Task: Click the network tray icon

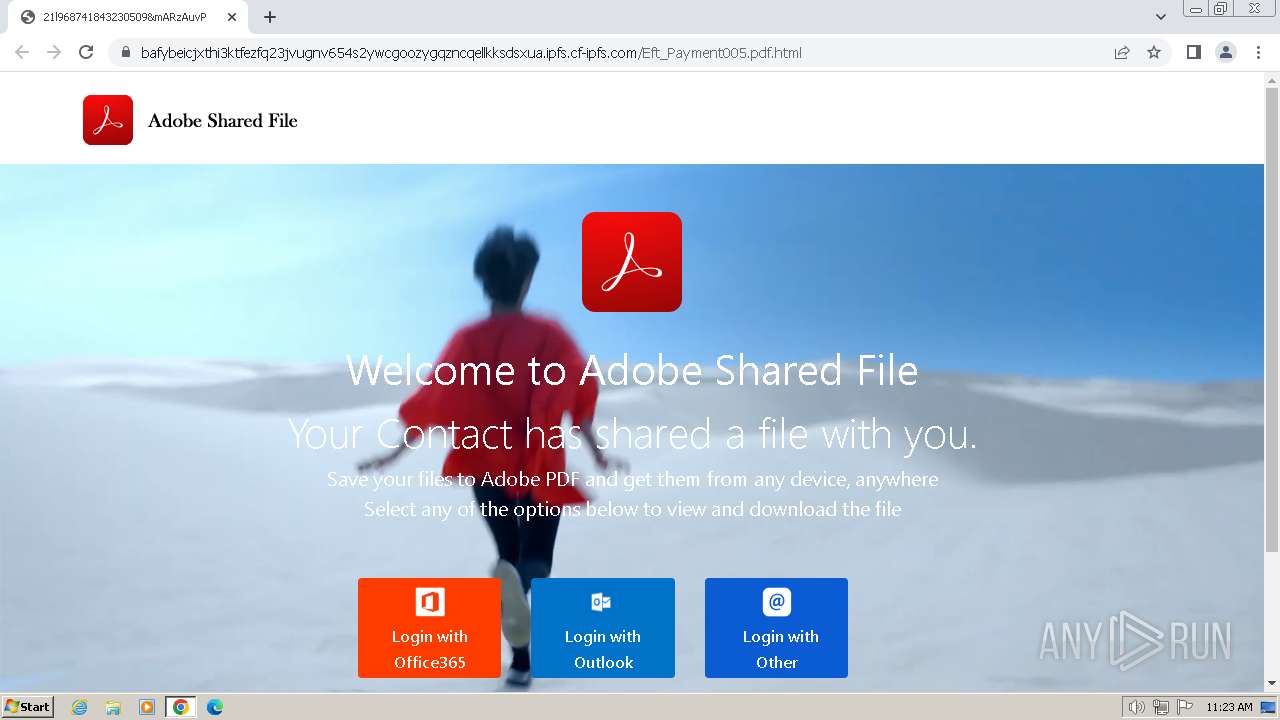Action: tap(1161, 707)
